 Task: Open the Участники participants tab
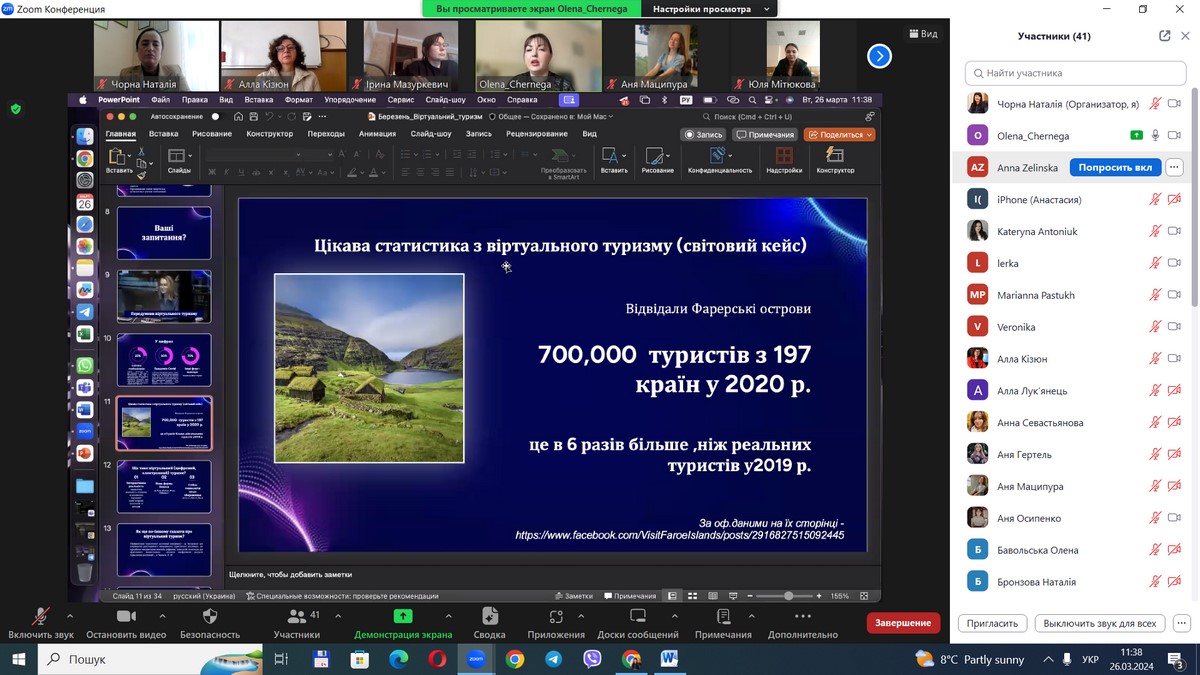[296, 617]
